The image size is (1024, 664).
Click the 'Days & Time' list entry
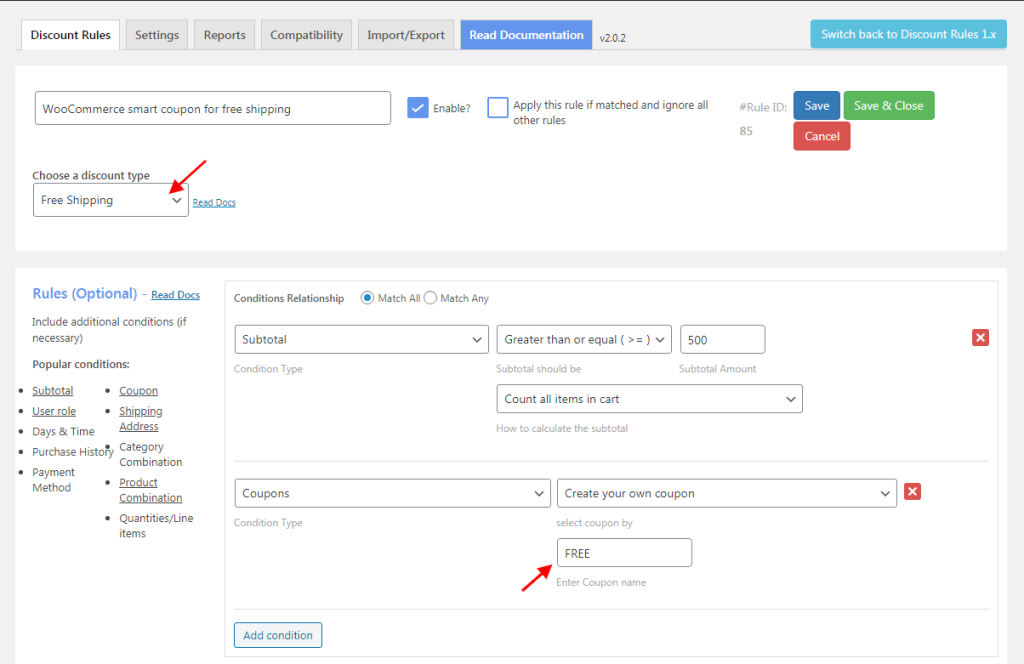pos(63,432)
